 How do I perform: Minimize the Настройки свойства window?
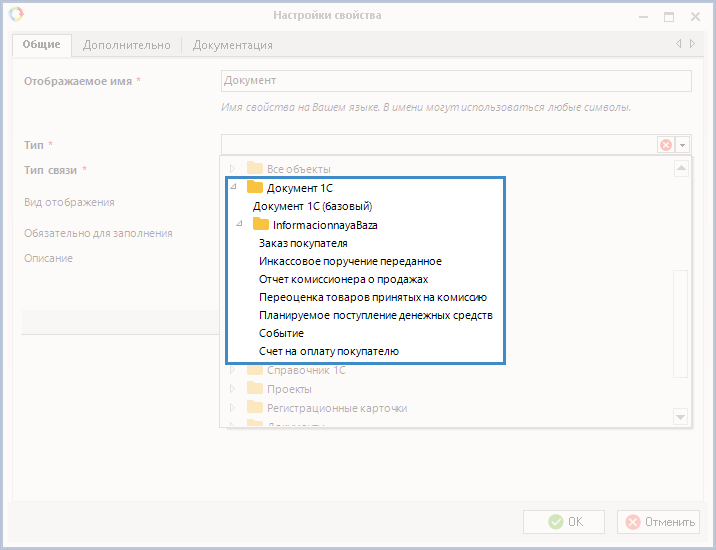643,17
